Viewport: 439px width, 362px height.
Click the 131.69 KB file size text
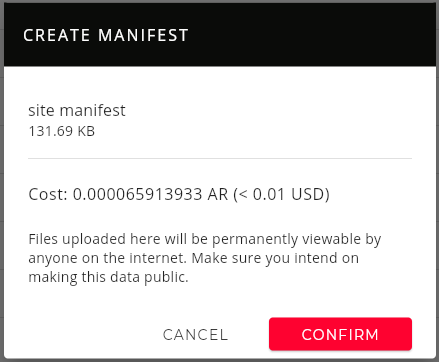click(x=62, y=131)
